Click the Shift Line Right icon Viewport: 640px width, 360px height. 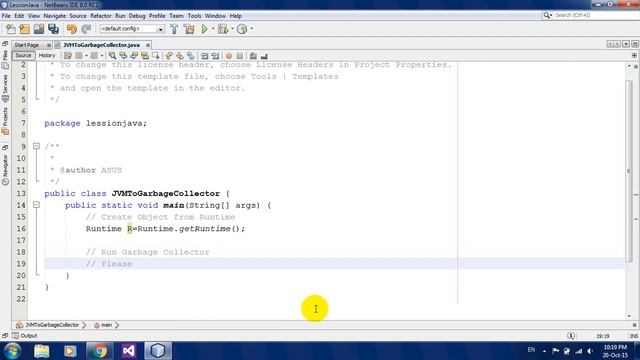[x=216, y=56]
